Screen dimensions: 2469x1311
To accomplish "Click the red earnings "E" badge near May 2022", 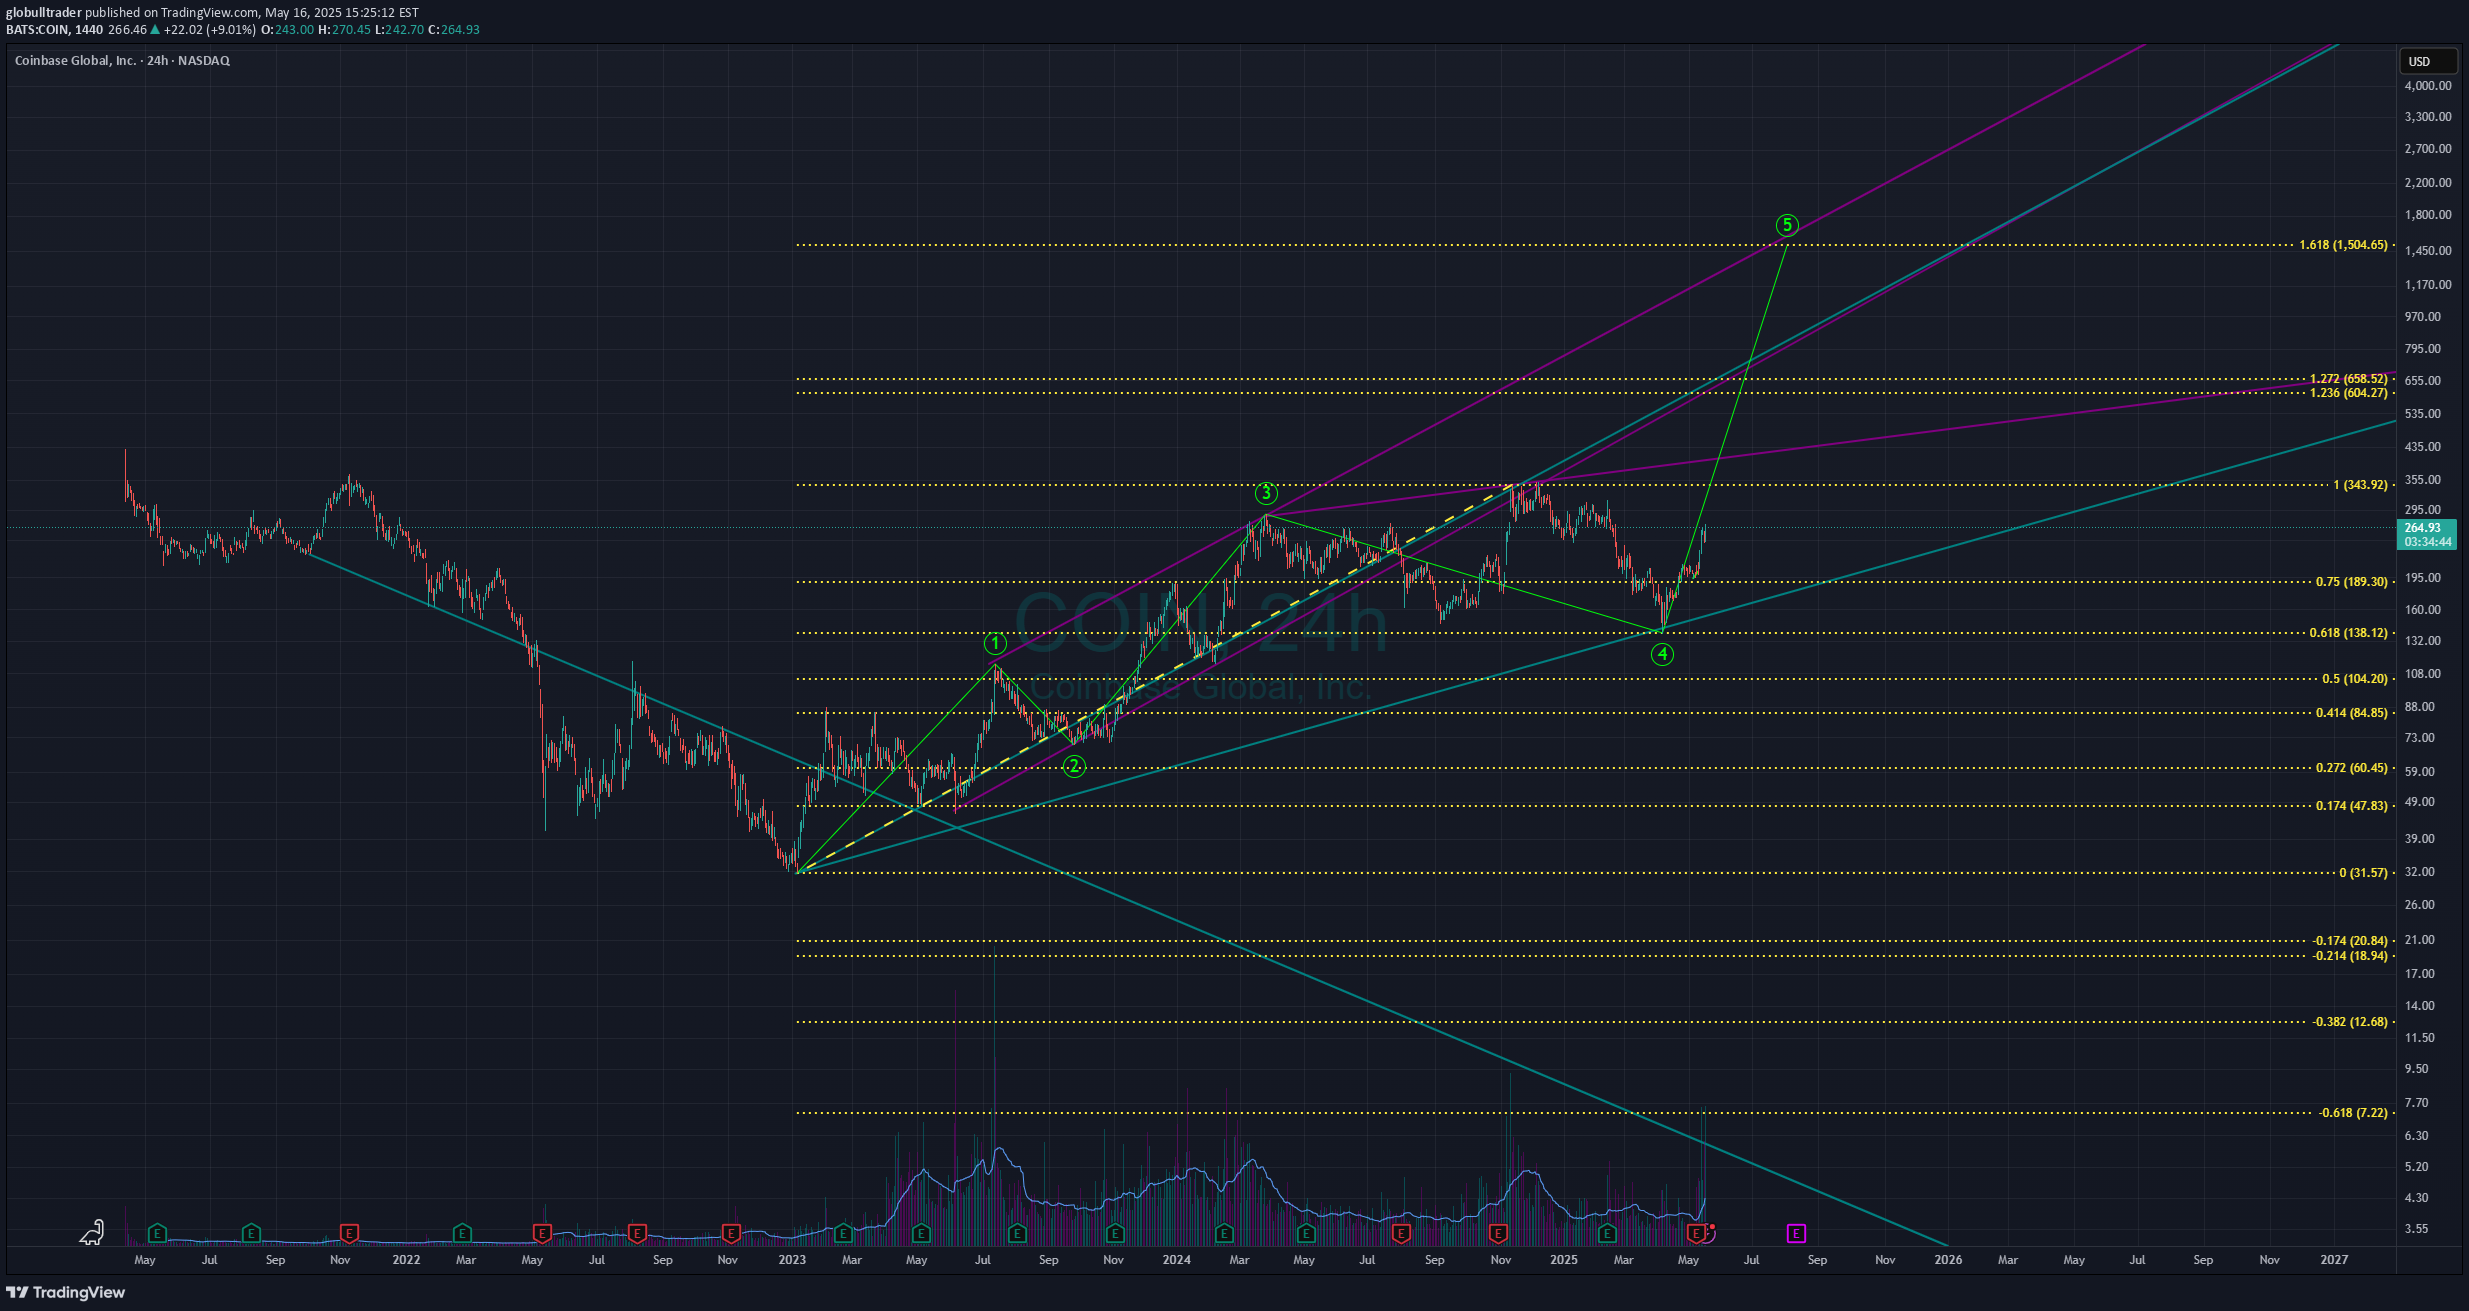I will click(542, 1233).
